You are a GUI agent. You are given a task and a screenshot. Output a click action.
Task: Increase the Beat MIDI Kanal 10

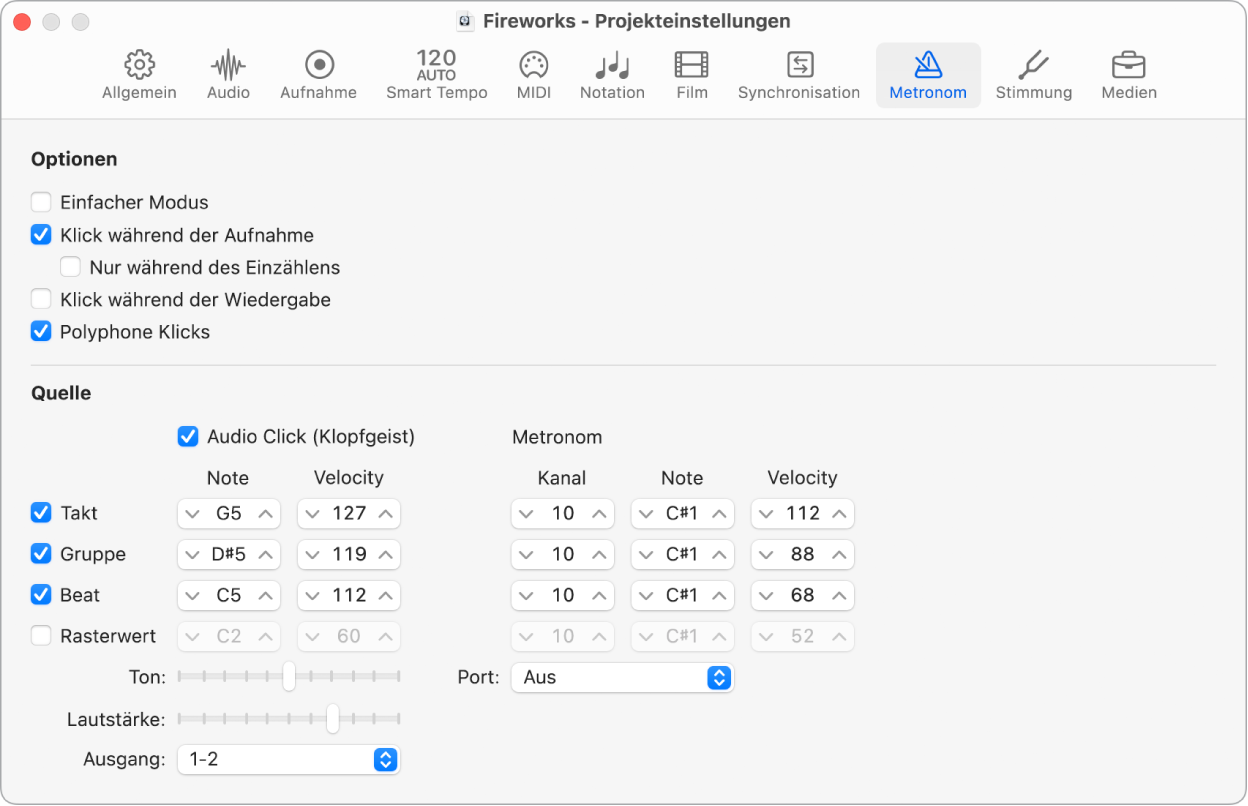pos(600,596)
